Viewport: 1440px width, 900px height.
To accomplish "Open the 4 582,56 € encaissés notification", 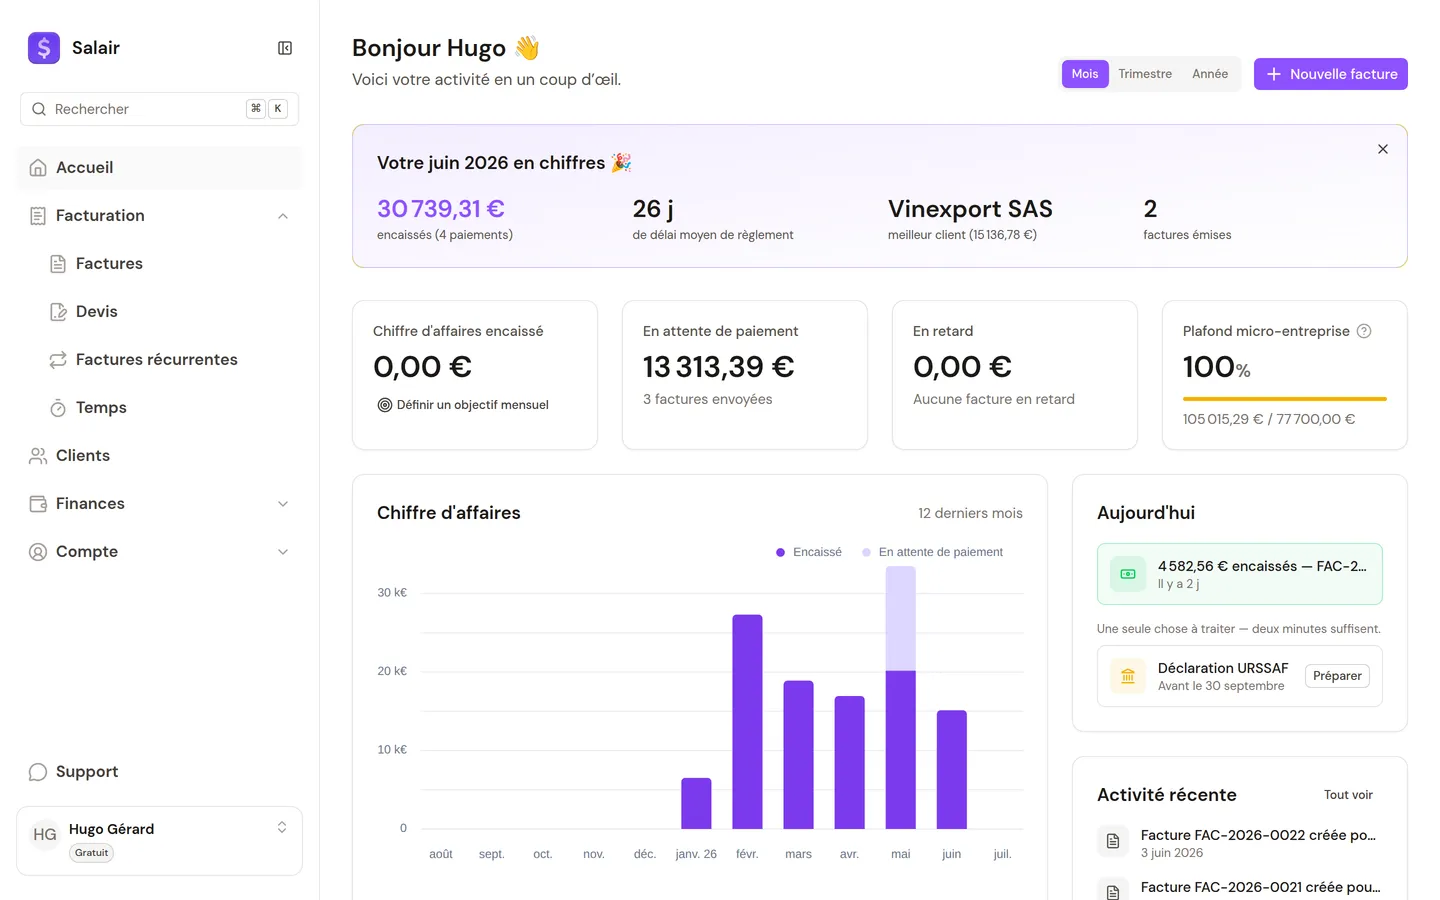I will pyautogui.click(x=1240, y=574).
